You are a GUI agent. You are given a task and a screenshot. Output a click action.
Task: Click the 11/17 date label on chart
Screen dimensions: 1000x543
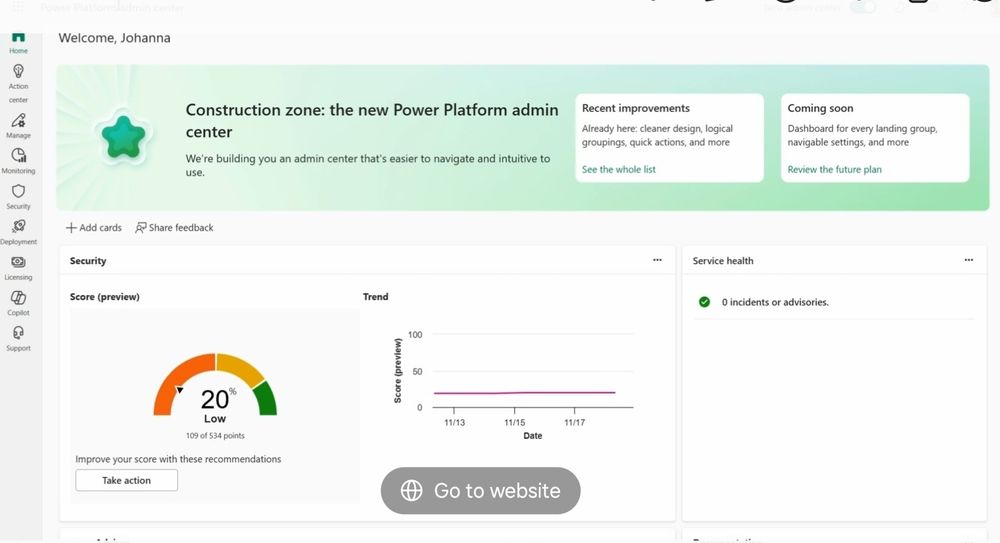(575, 422)
